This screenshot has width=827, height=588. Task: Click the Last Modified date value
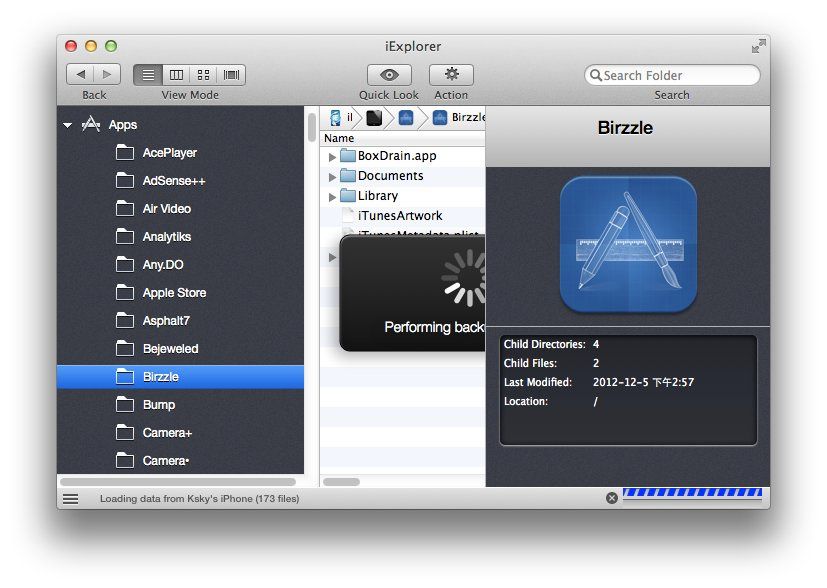pos(643,382)
